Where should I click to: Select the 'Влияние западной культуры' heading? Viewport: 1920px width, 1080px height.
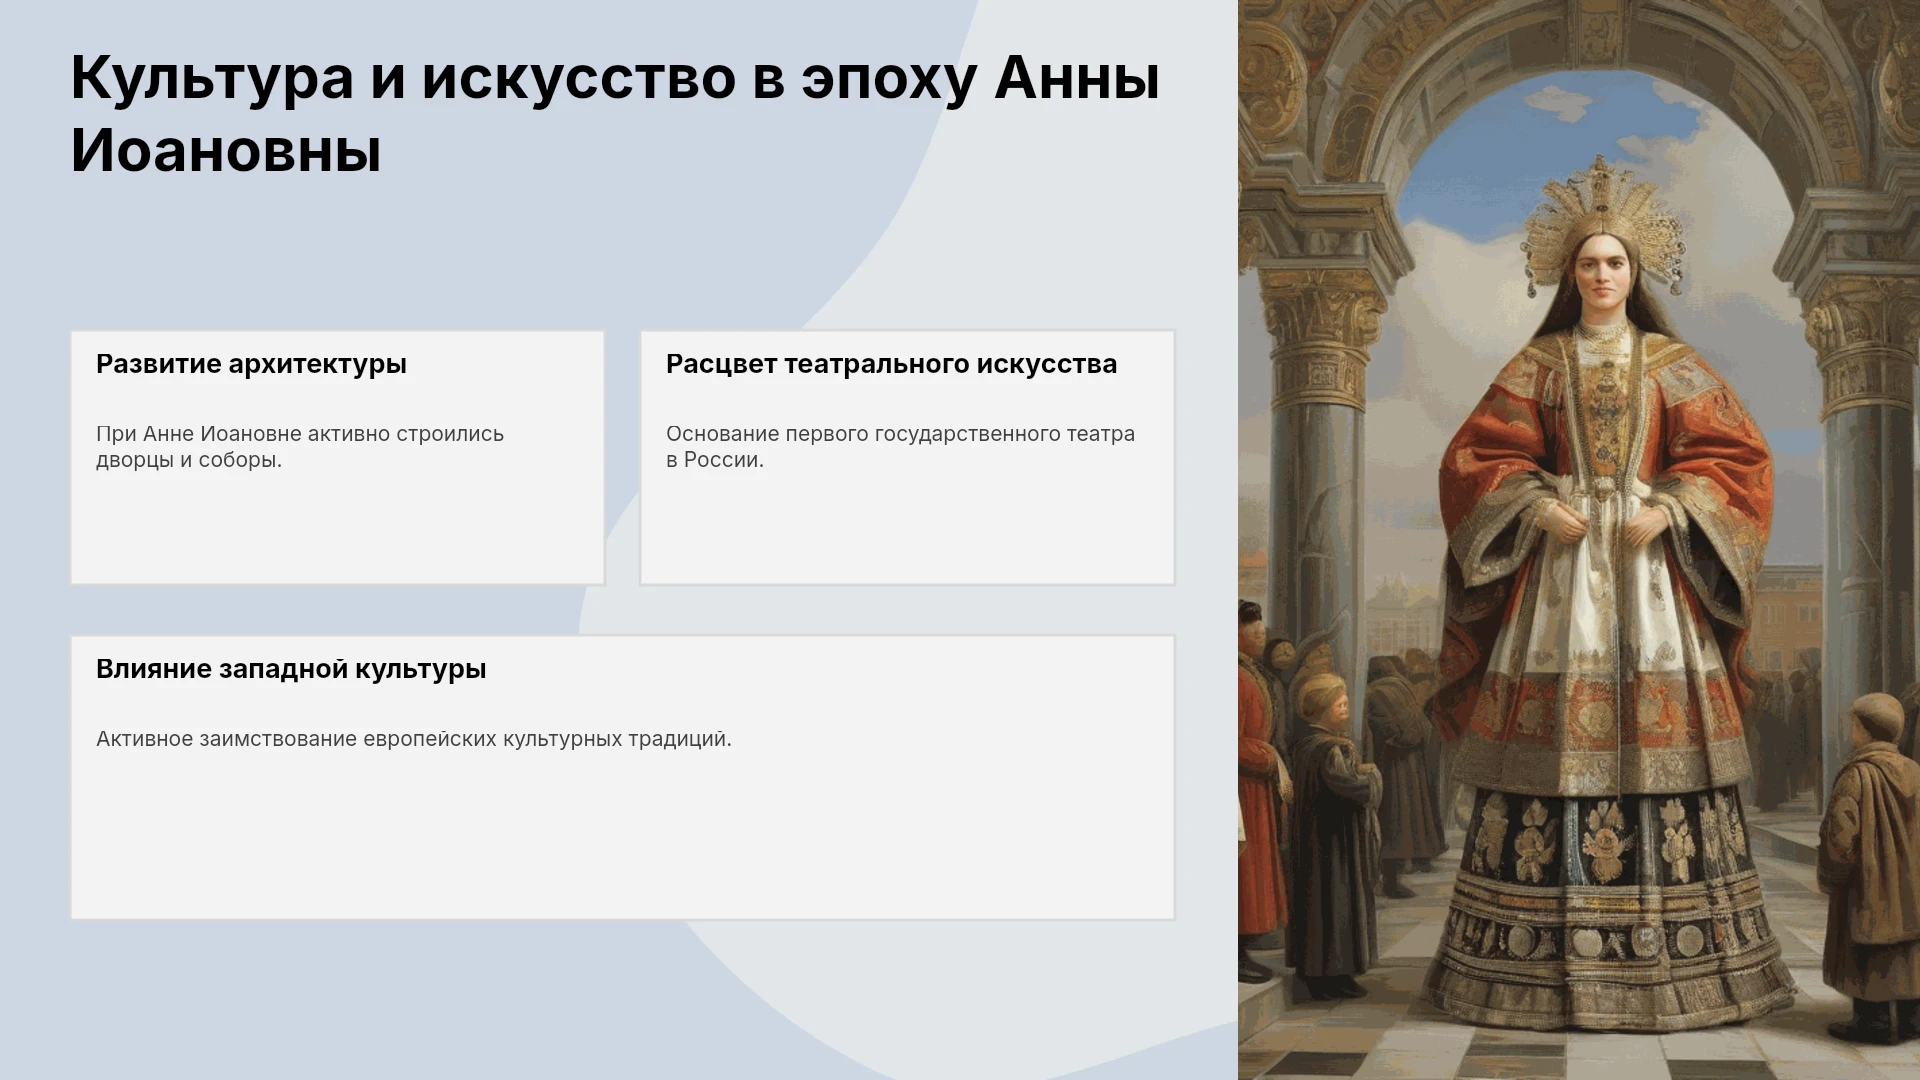pyautogui.click(x=291, y=669)
